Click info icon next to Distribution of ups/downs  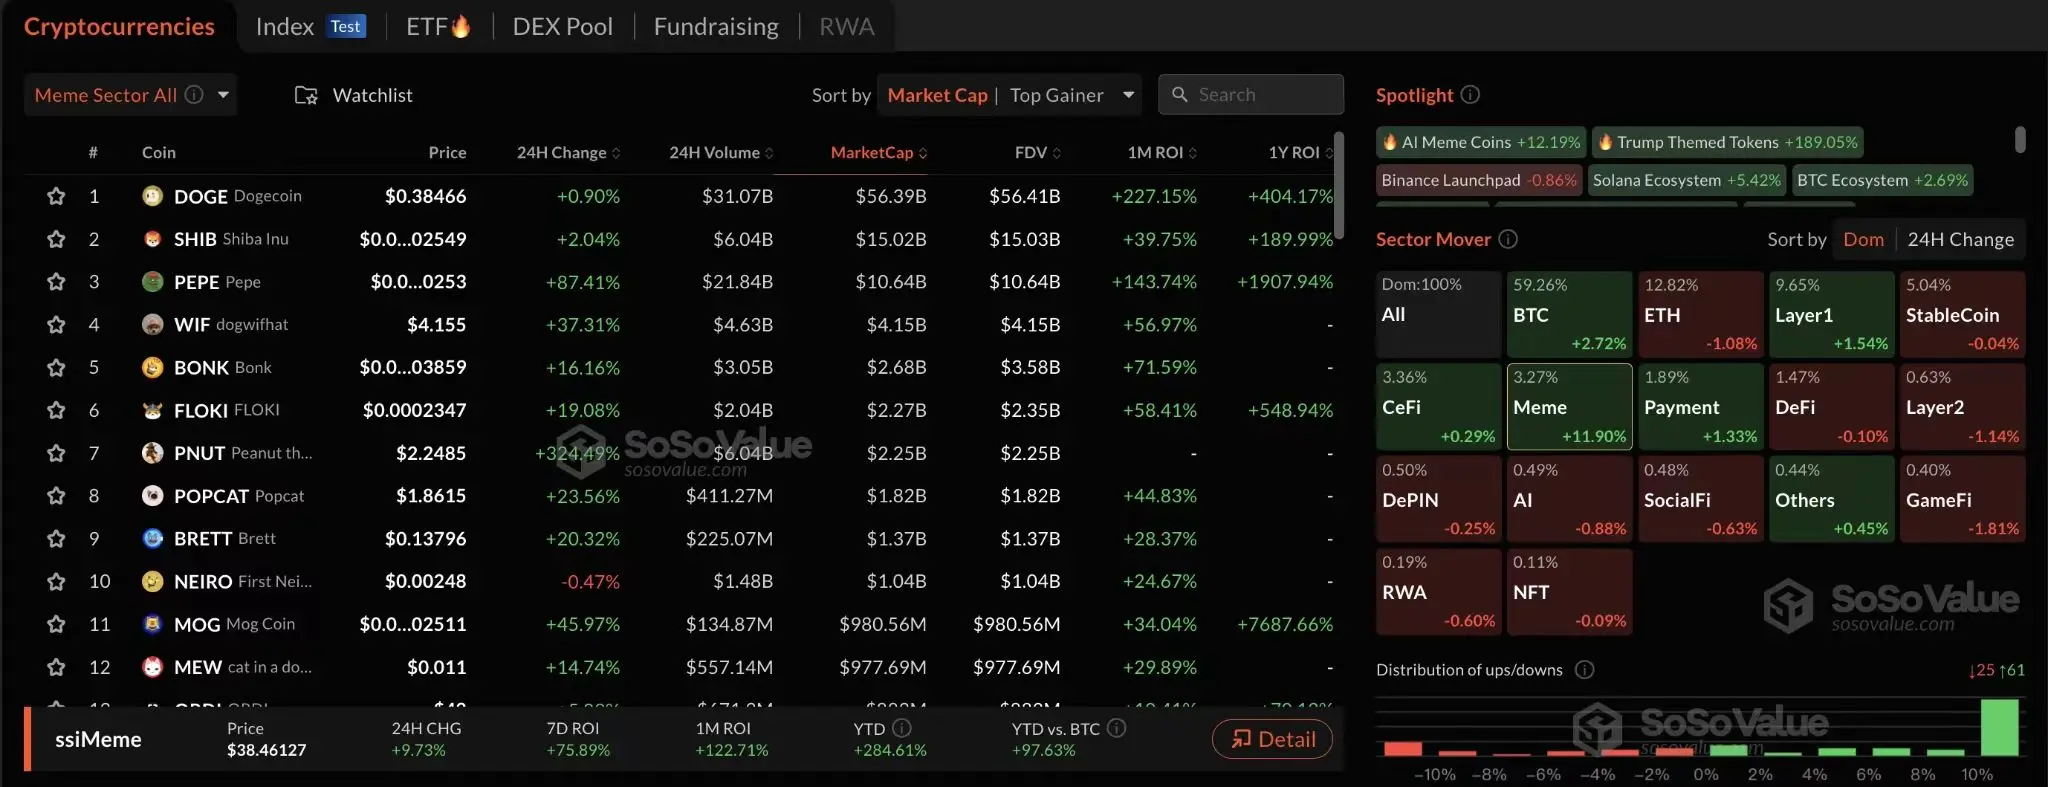[1584, 670]
